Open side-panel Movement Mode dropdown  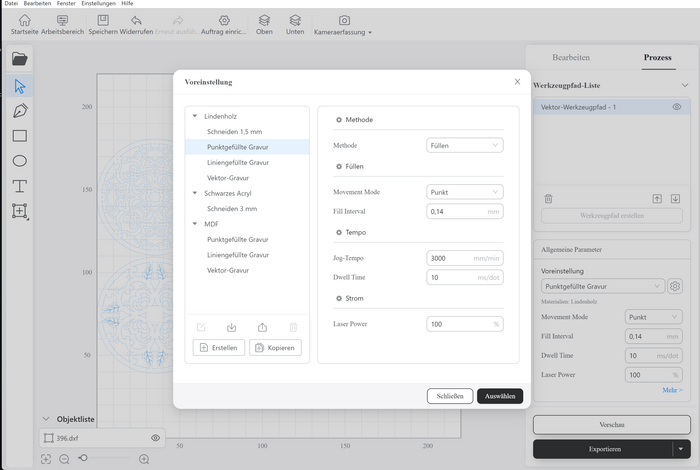coord(654,317)
